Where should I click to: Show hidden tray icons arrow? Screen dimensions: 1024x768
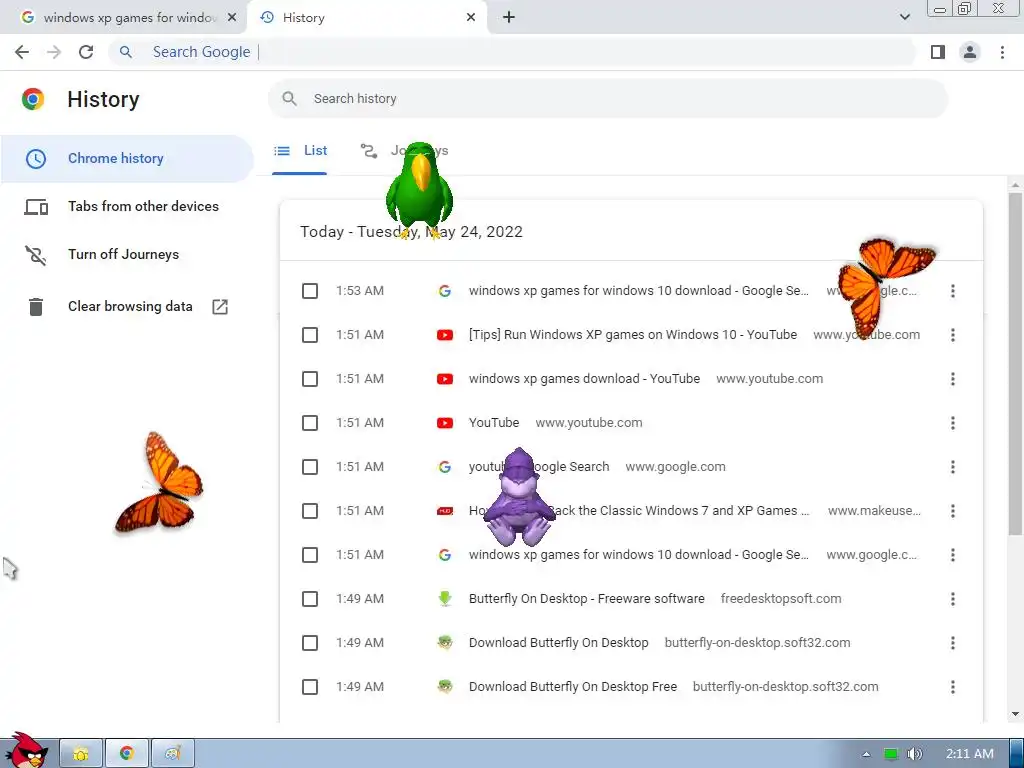[x=866, y=754]
